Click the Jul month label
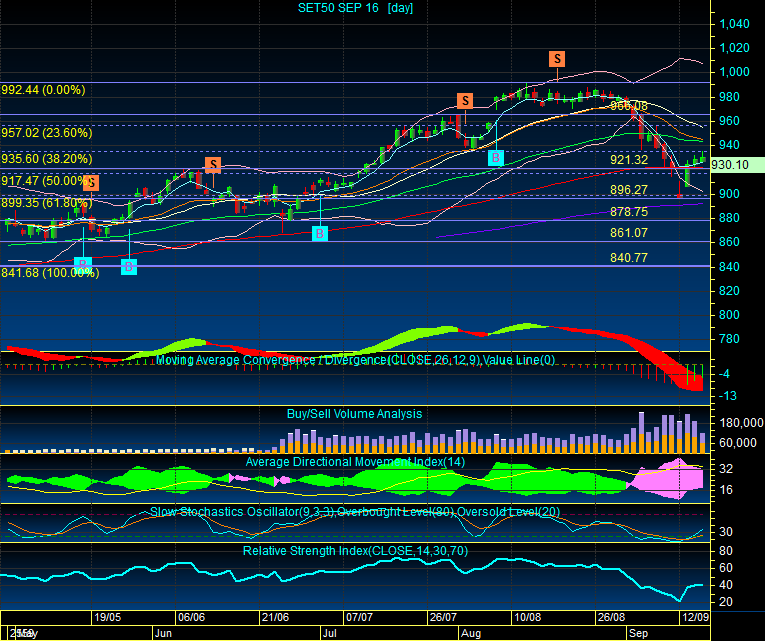 click(x=329, y=633)
